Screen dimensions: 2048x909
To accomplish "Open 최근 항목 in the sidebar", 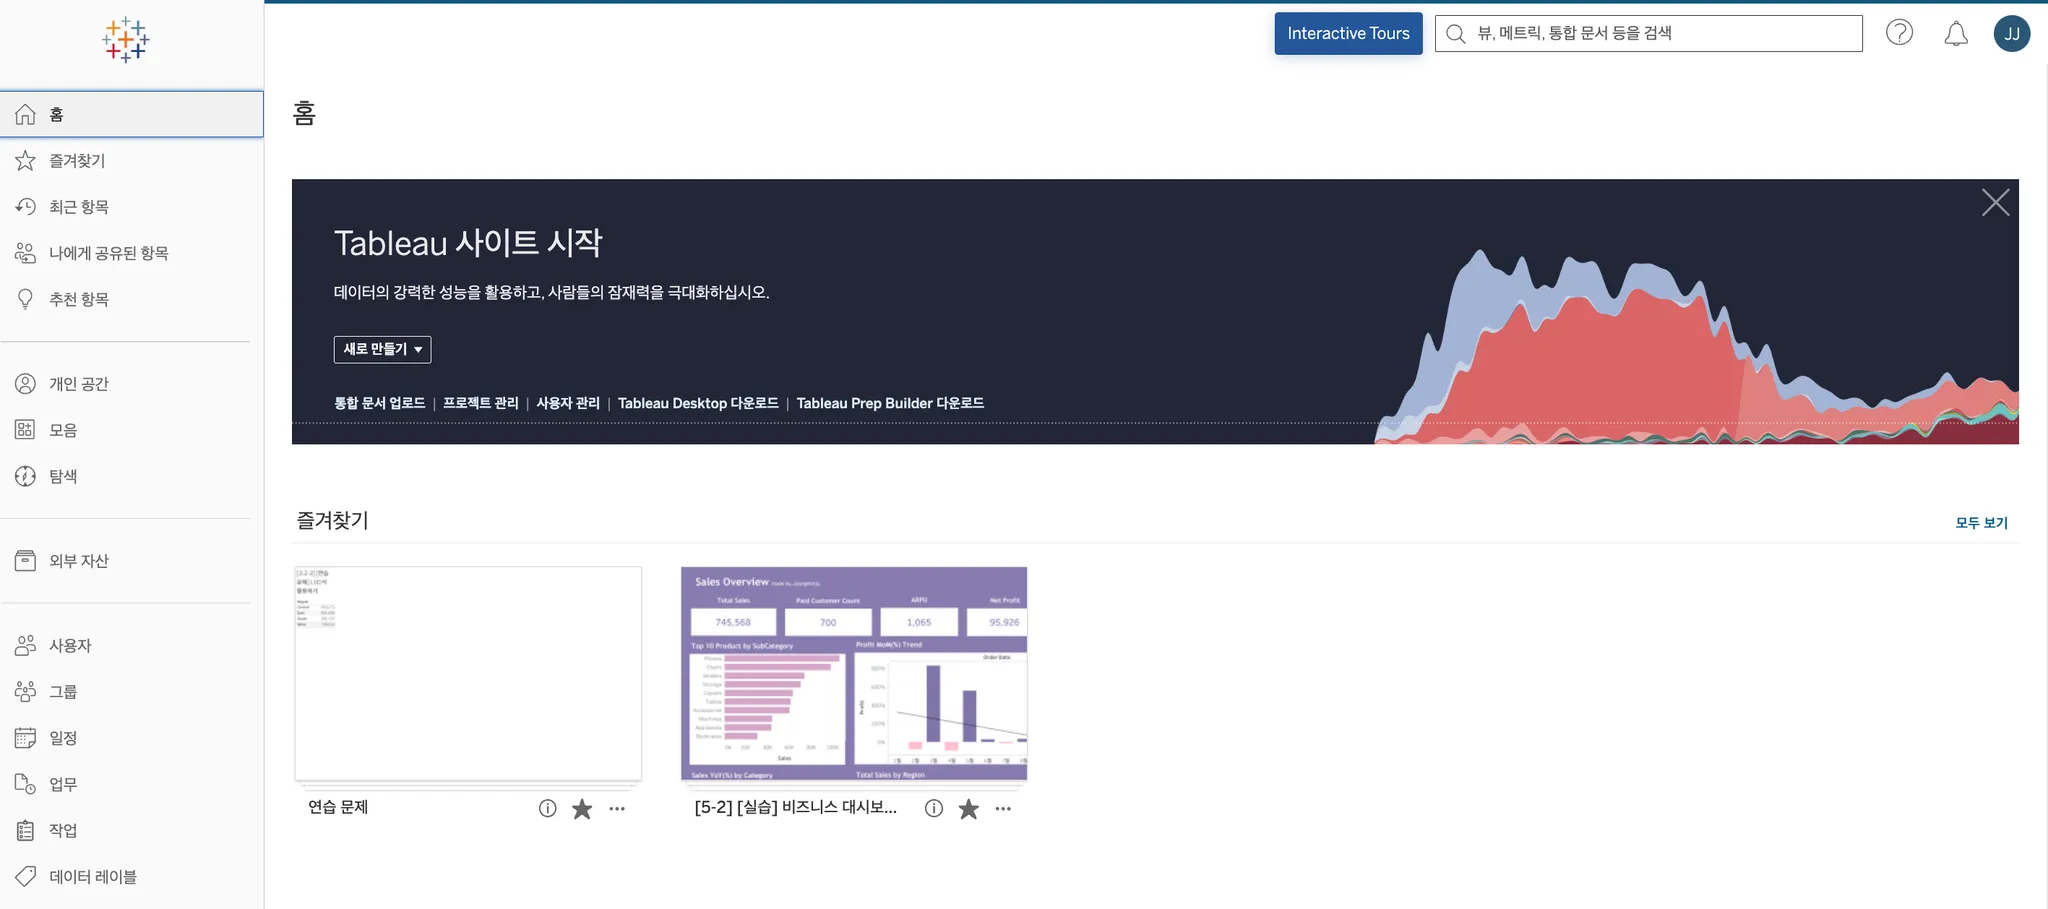I will coord(132,207).
